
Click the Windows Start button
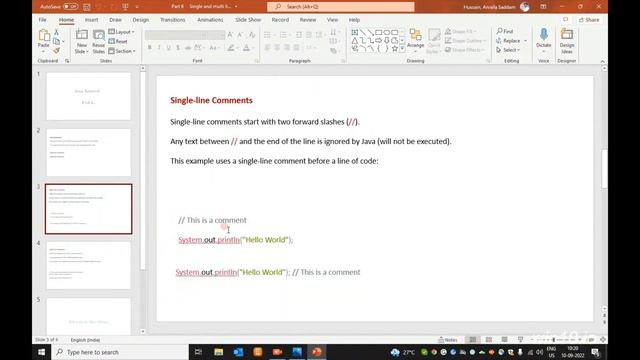click(42, 352)
